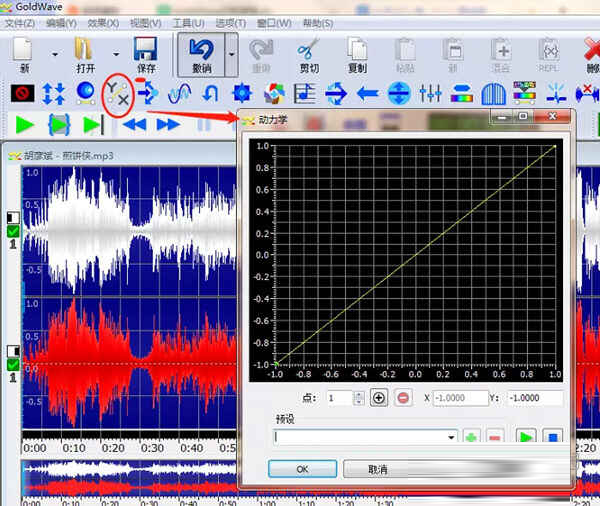Screen dimensions: 600x506
Task: Toggle the small box above the red channel checkbox
Action: pyautogui.click(x=13, y=350)
